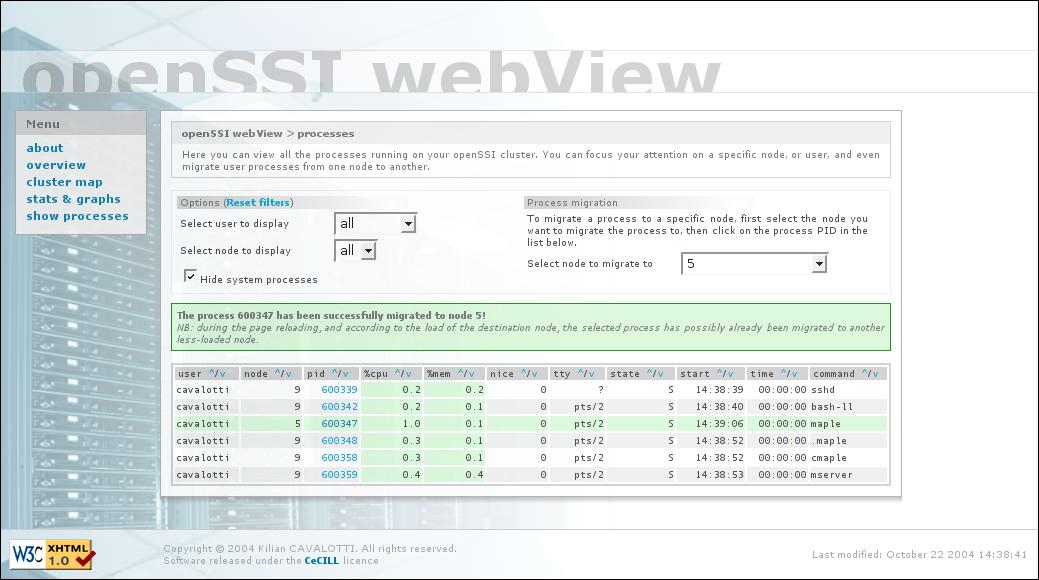Sort %cpu column descending with v arrow

click(x=408, y=374)
